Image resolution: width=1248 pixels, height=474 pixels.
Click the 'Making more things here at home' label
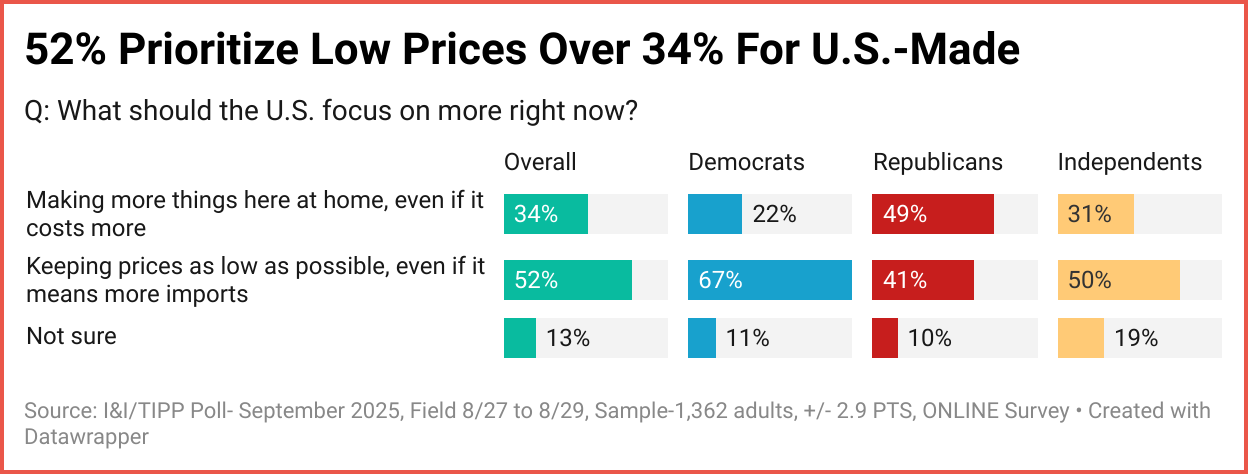(255, 214)
